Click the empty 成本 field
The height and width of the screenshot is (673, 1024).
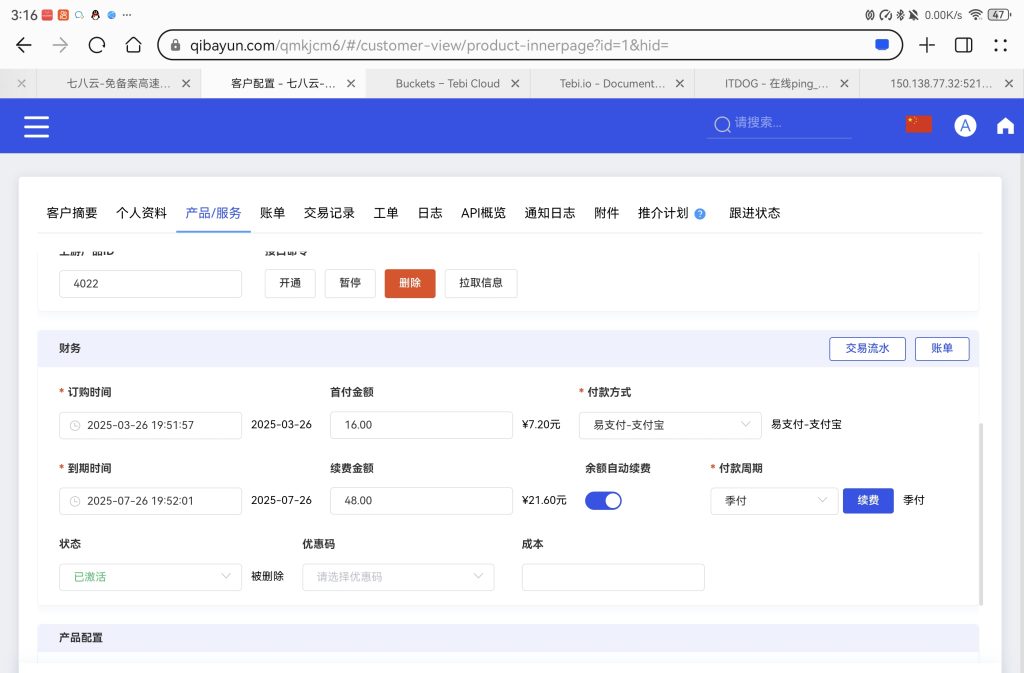613,577
